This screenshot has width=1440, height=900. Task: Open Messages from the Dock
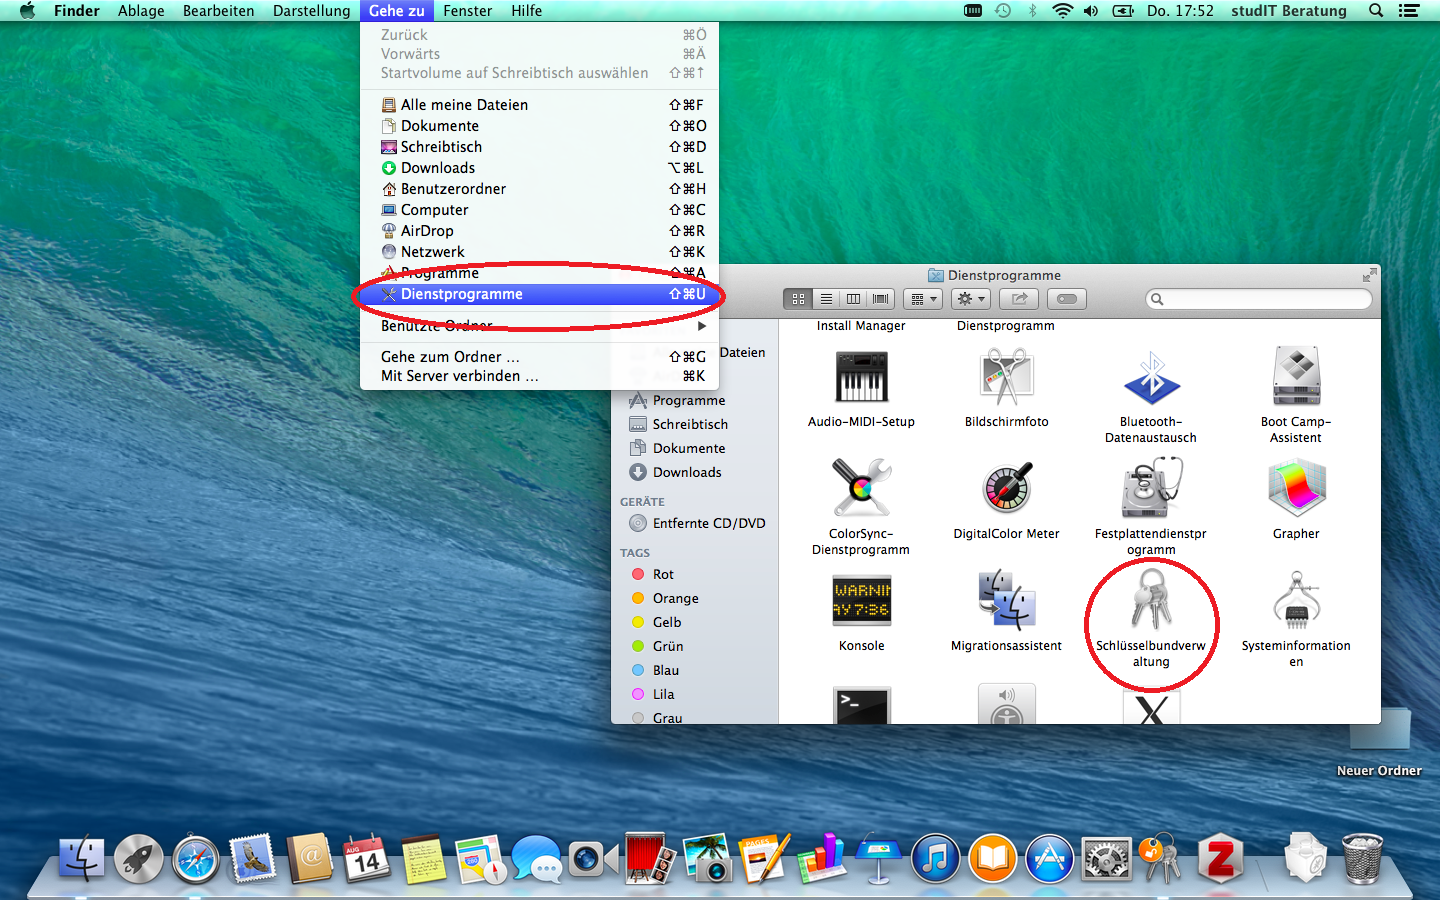[537, 858]
